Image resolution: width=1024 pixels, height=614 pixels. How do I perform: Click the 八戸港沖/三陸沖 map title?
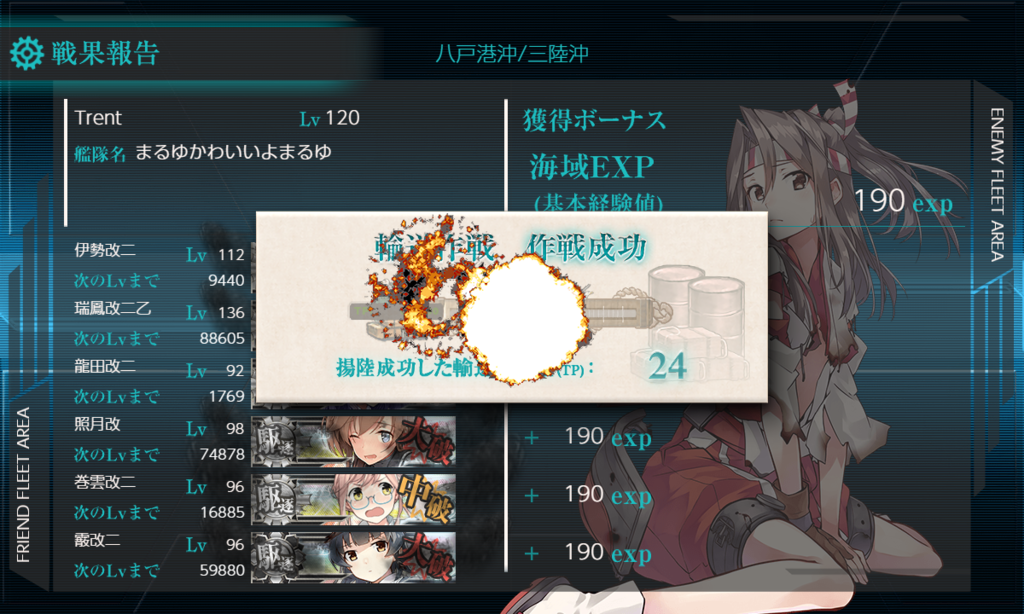pos(512,54)
